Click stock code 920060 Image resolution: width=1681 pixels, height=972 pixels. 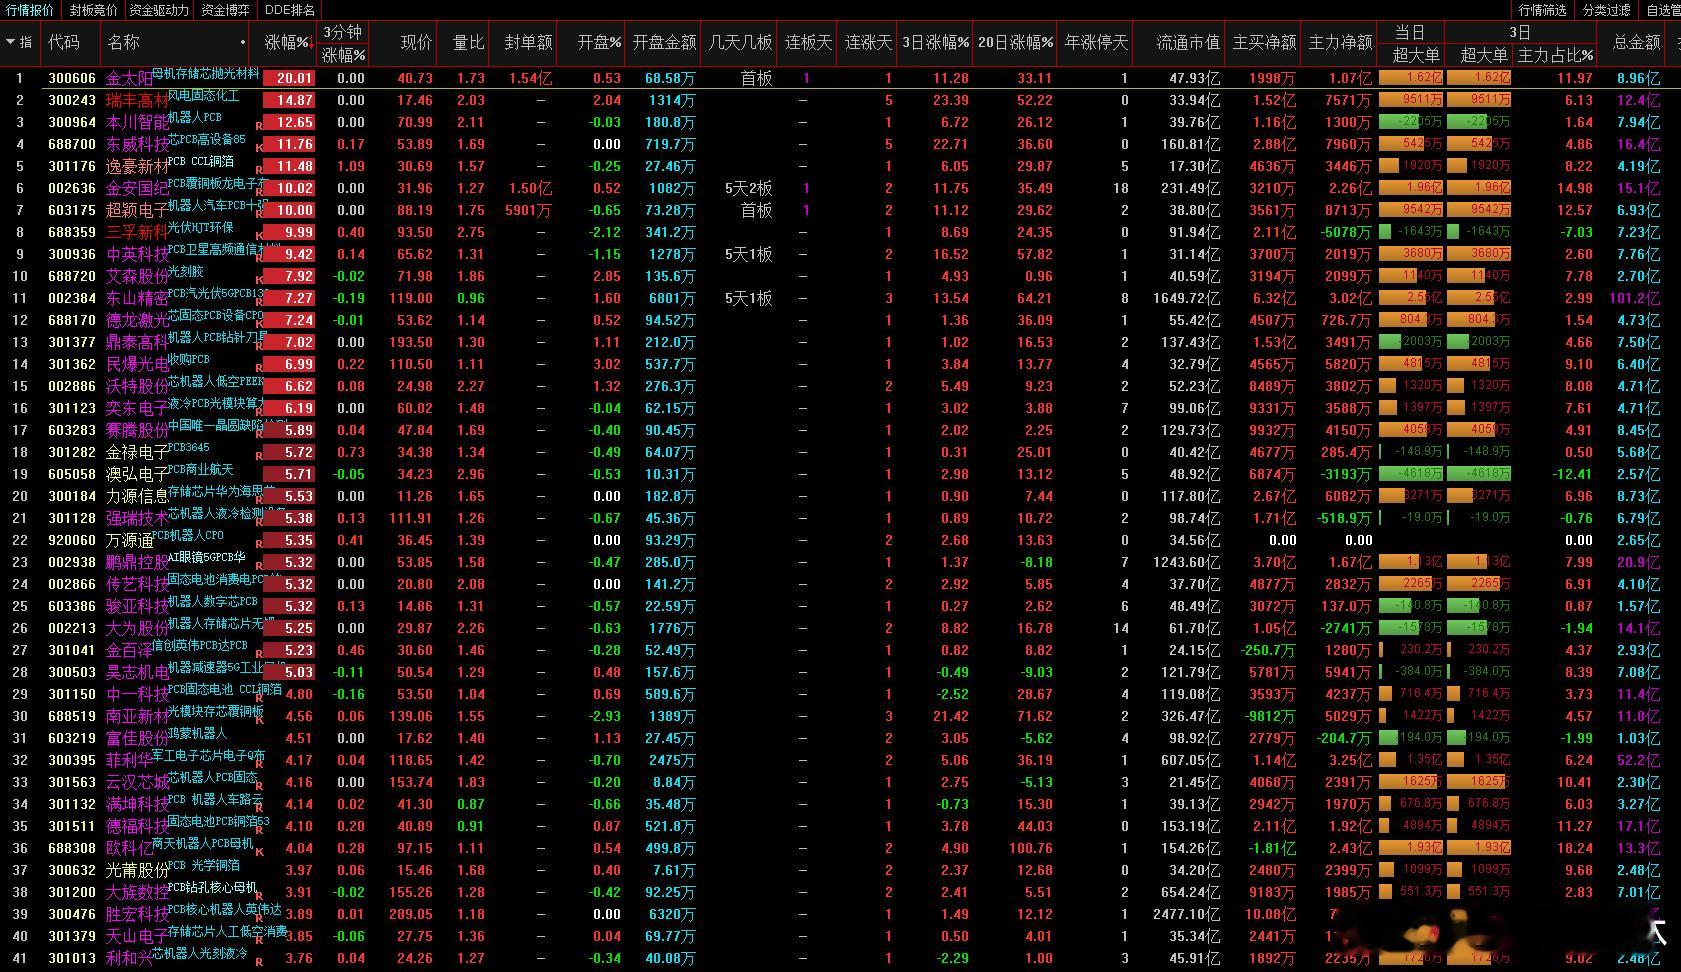[72, 540]
